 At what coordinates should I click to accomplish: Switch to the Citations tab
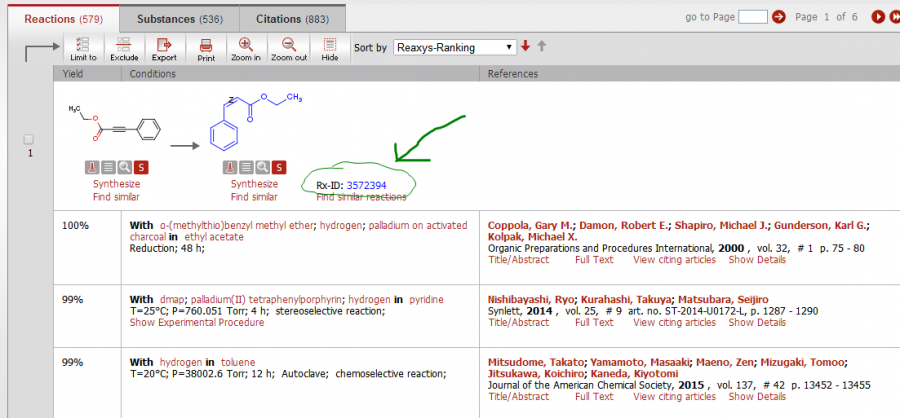[x=293, y=19]
